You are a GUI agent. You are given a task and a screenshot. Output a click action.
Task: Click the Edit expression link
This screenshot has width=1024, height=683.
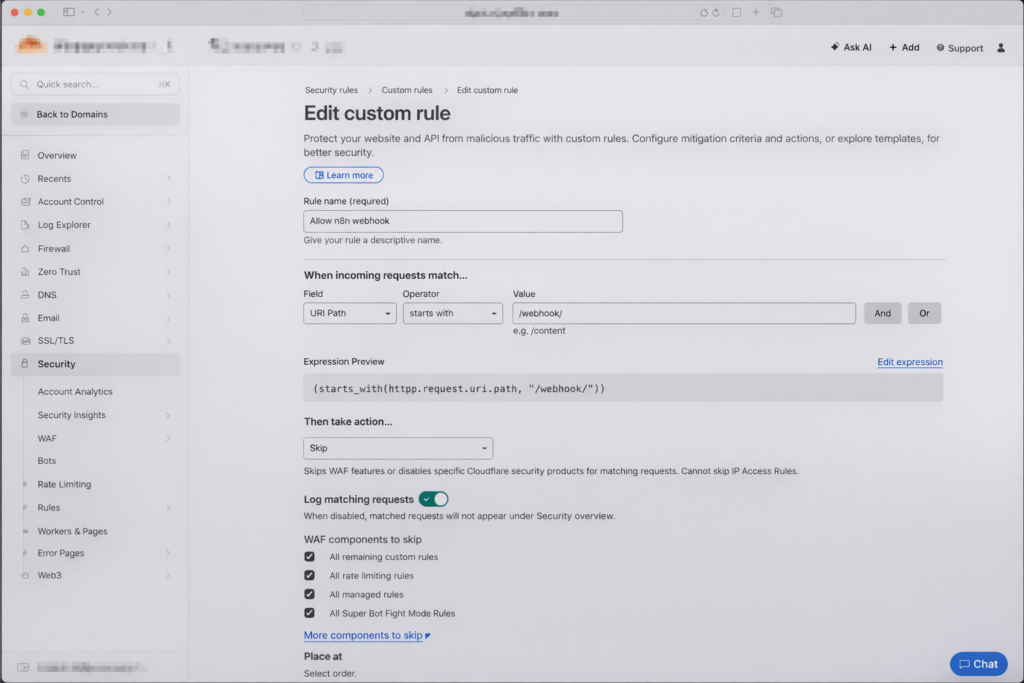(x=909, y=362)
